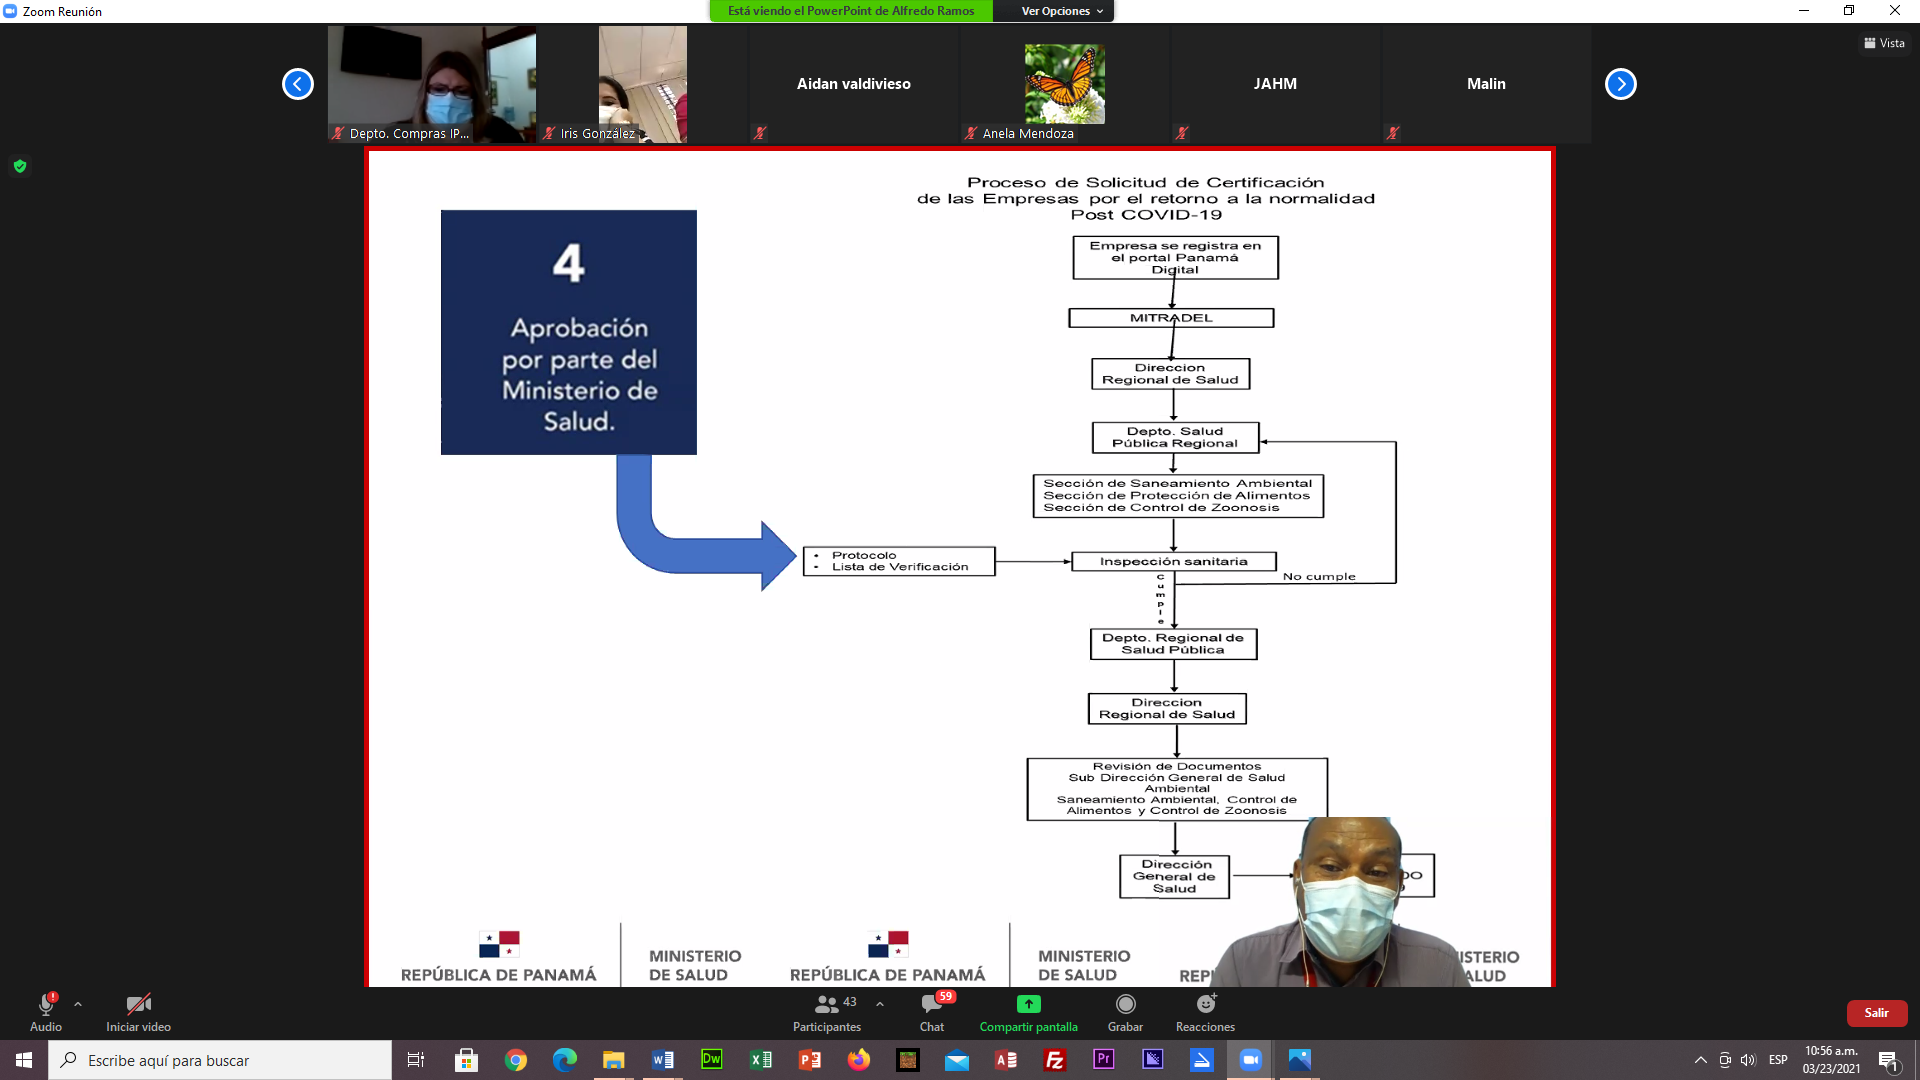The image size is (1920, 1080).
Task: Expand audio options caret next to Audio
Action: (78, 1004)
